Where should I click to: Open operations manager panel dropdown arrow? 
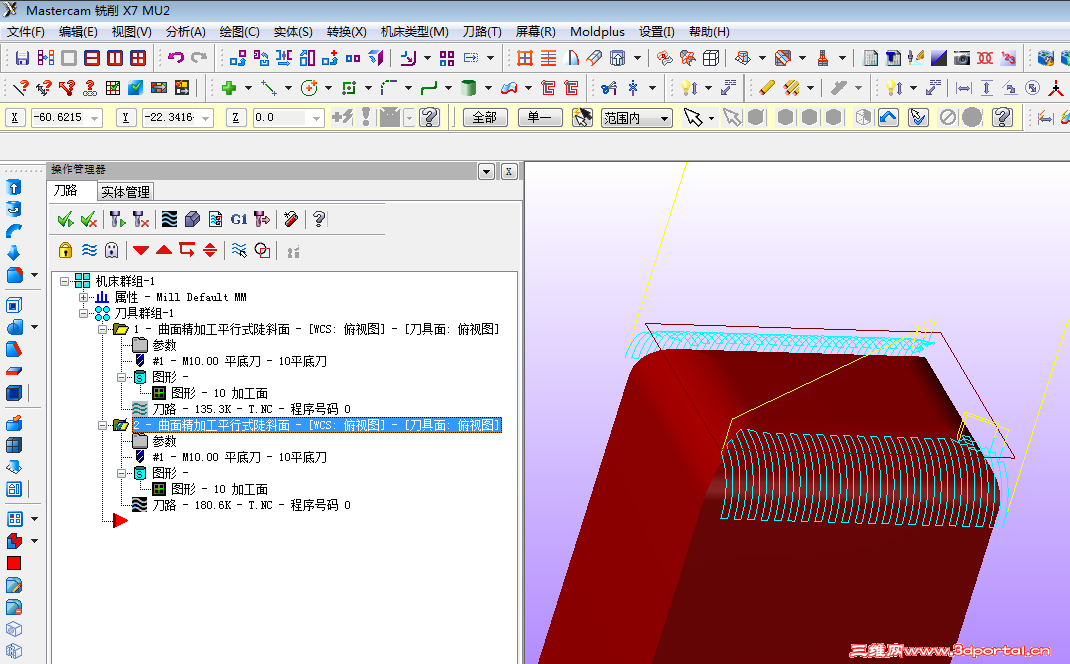(487, 171)
